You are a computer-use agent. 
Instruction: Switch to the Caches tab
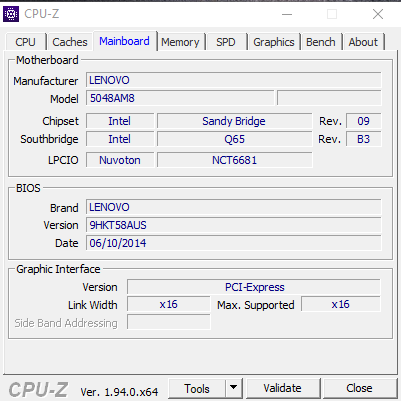[x=70, y=42]
